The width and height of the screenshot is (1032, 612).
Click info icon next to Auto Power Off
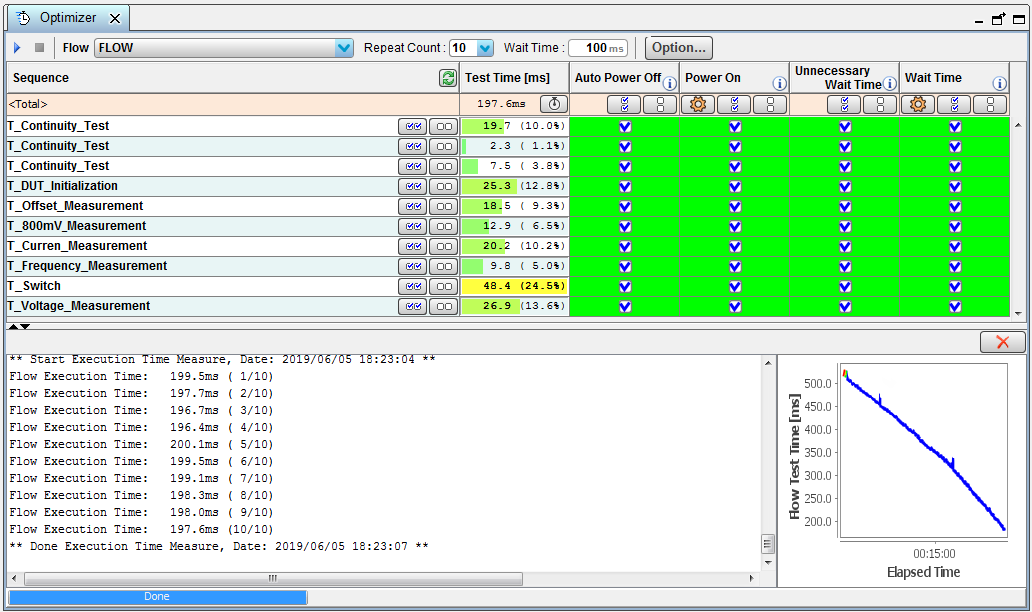pyautogui.click(x=670, y=83)
